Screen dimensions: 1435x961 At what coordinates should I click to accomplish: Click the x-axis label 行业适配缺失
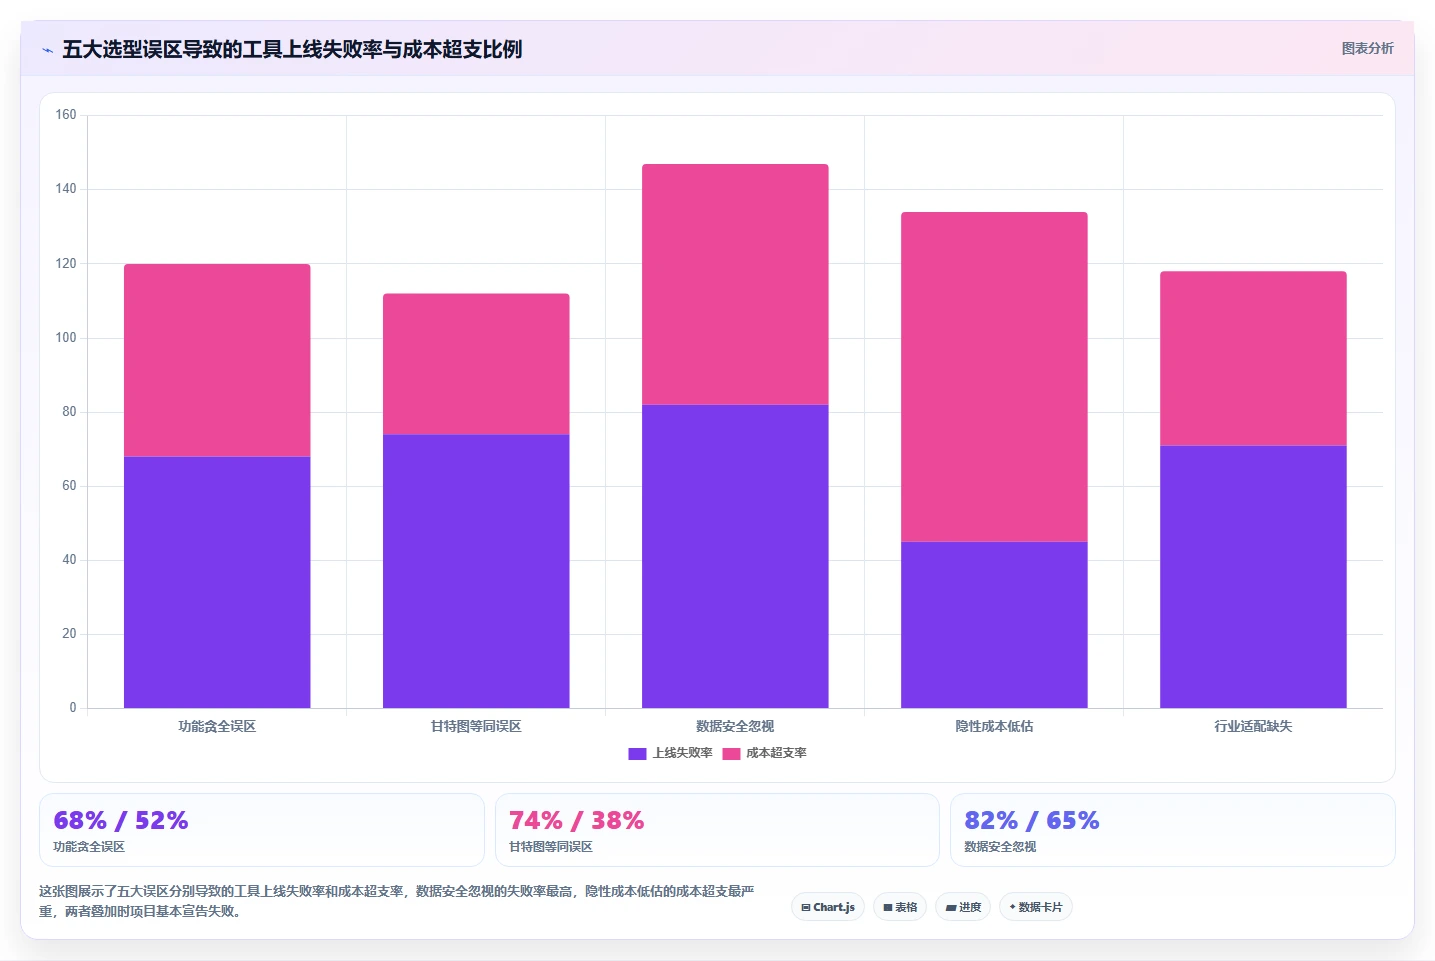click(x=1253, y=726)
